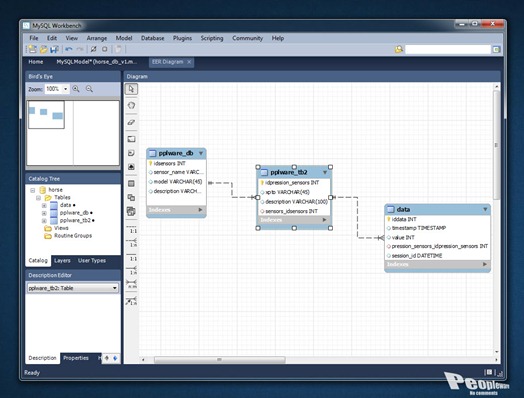
Task: Click the Bird's Eye viewport thumbnail
Action: point(46,115)
